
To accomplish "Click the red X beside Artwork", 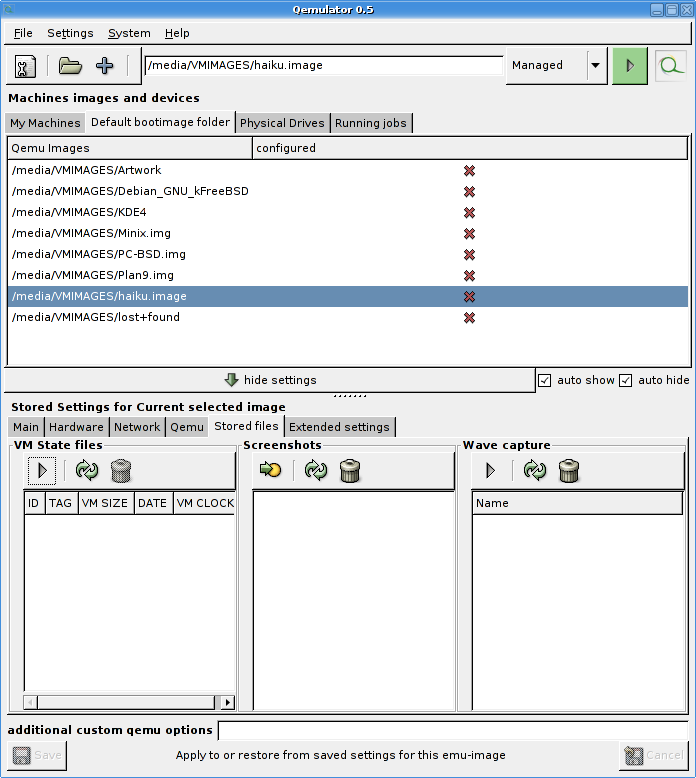I will point(469,171).
